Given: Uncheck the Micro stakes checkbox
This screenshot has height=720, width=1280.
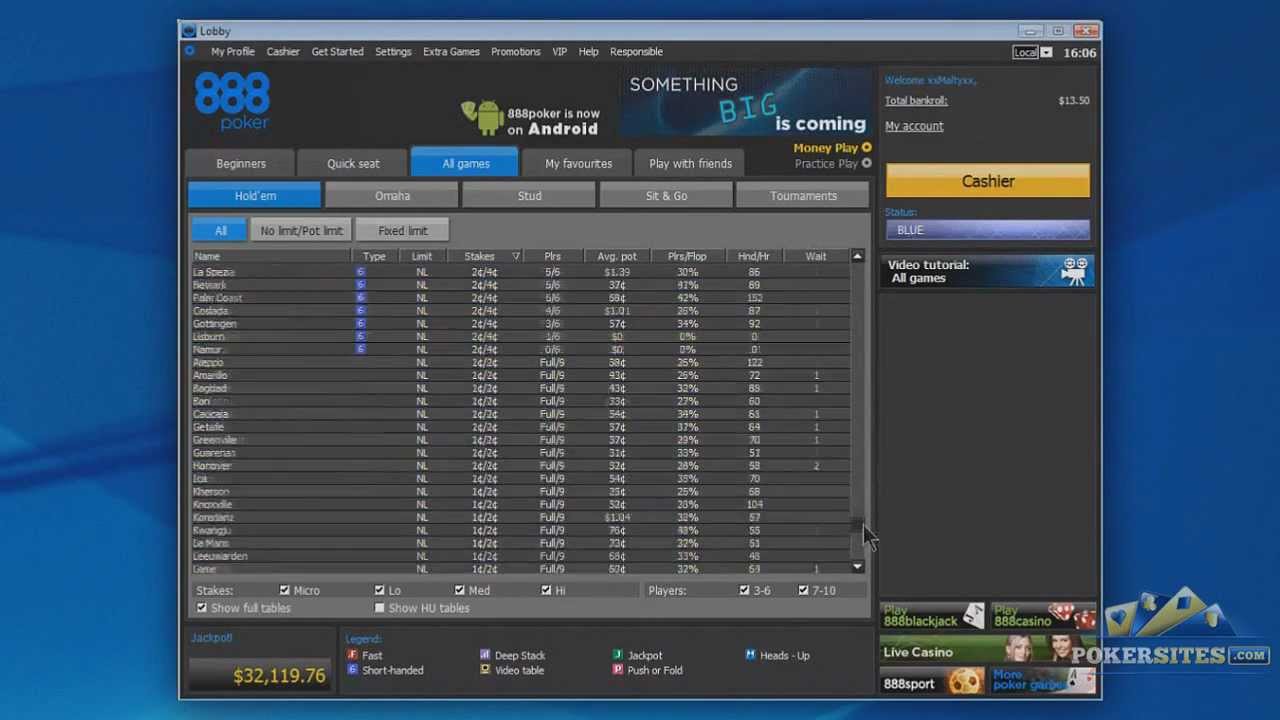Looking at the screenshot, I should pos(285,590).
